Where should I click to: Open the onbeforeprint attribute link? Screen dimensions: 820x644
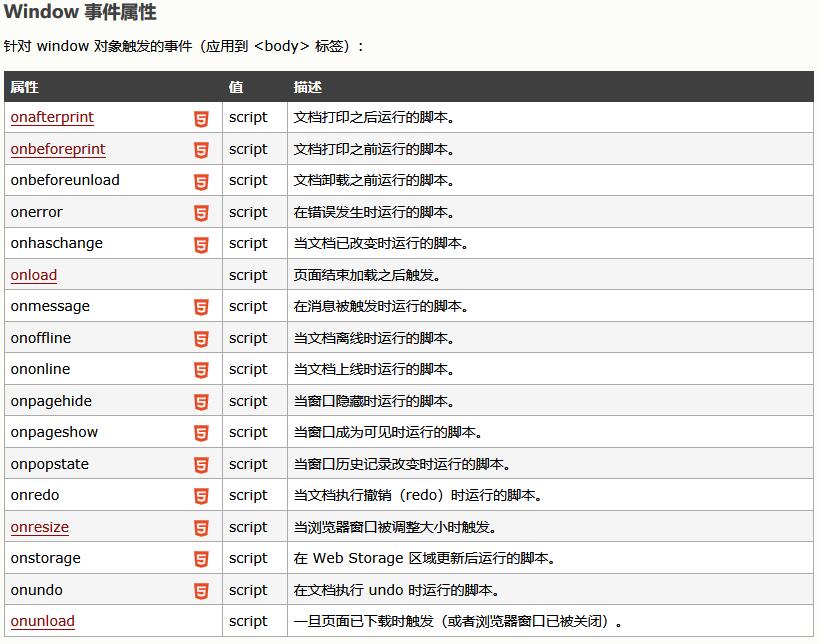point(58,149)
